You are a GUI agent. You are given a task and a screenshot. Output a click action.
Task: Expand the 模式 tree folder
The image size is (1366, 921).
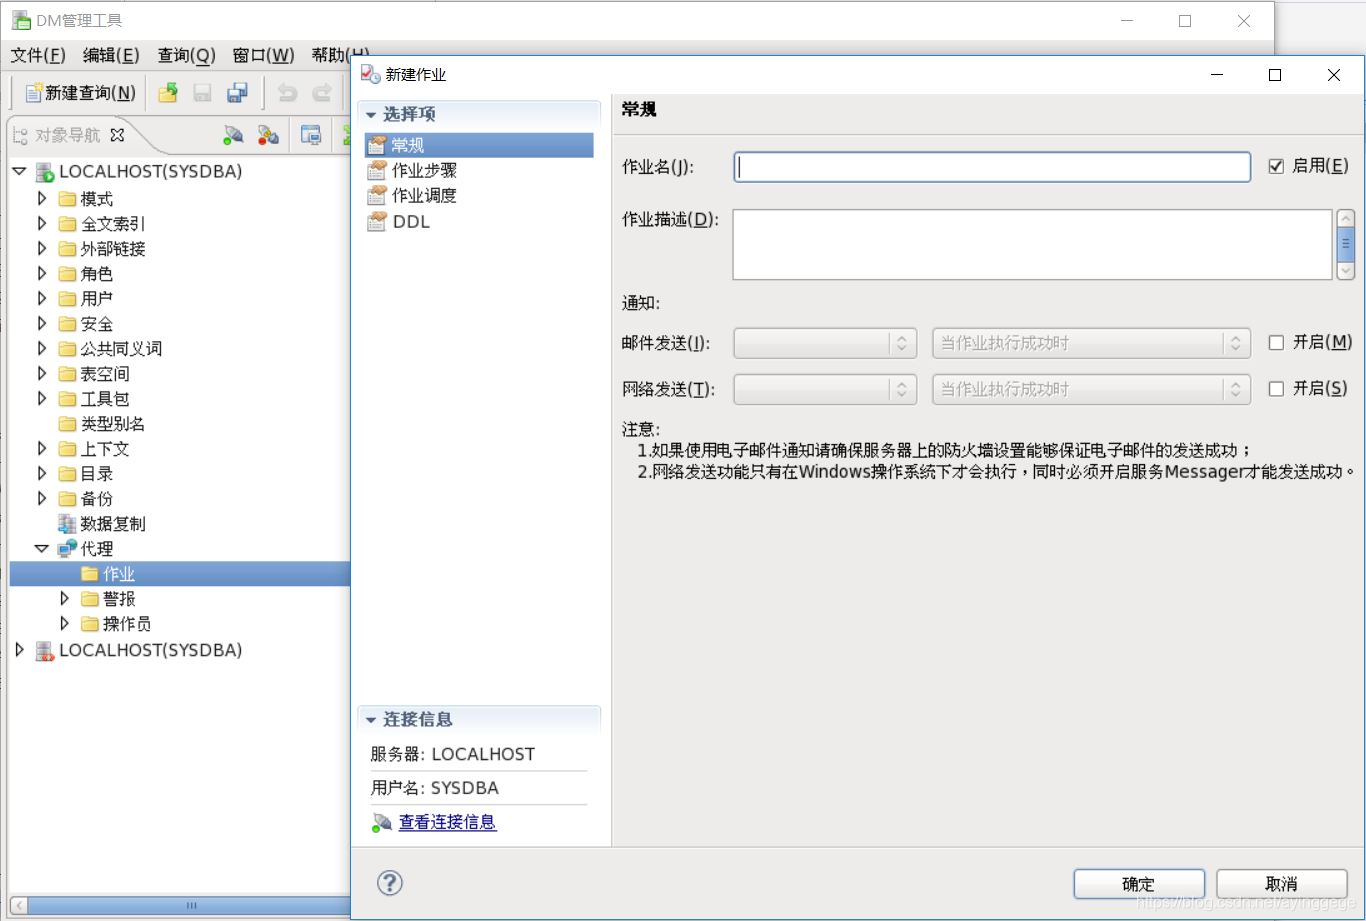pos(42,198)
